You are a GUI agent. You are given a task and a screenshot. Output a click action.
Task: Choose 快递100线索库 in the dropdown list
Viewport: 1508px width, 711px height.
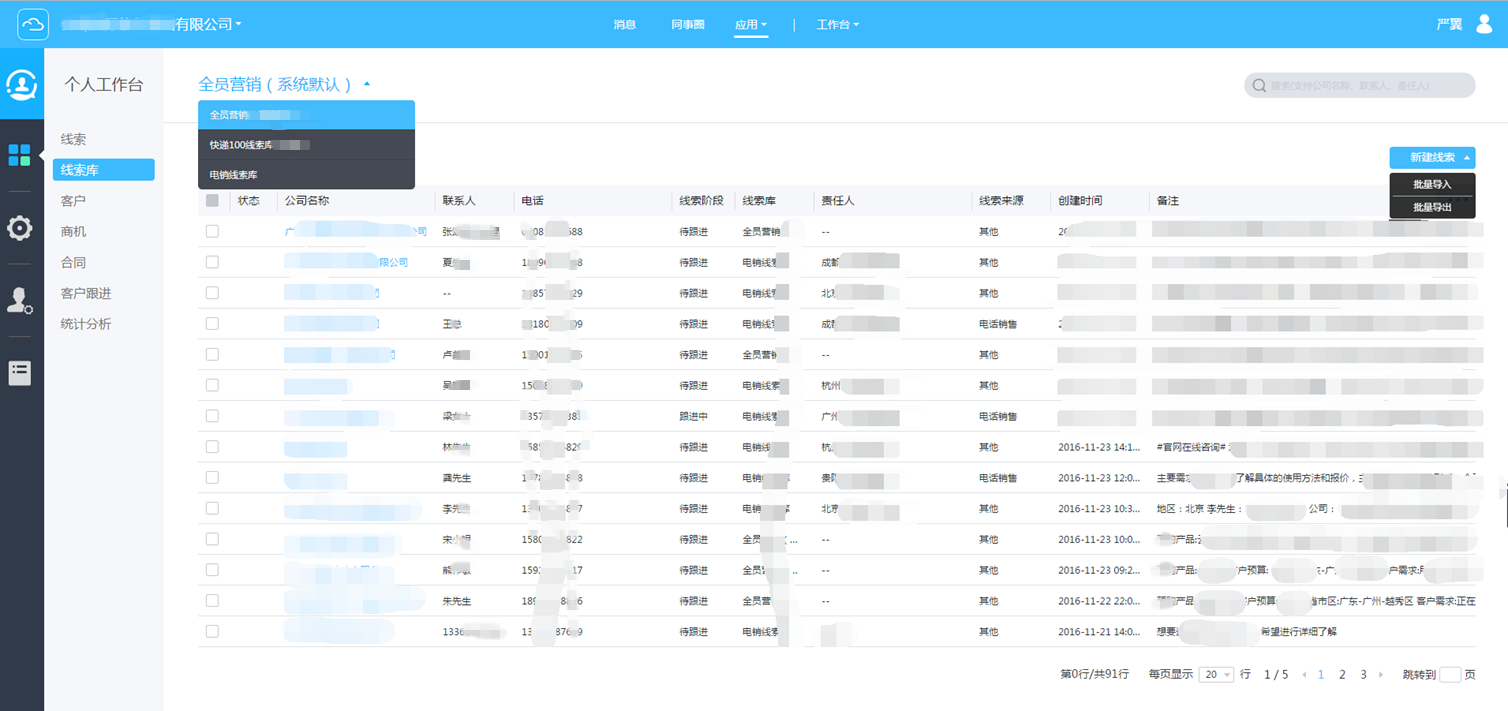pyautogui.click(x=306, y=145)
